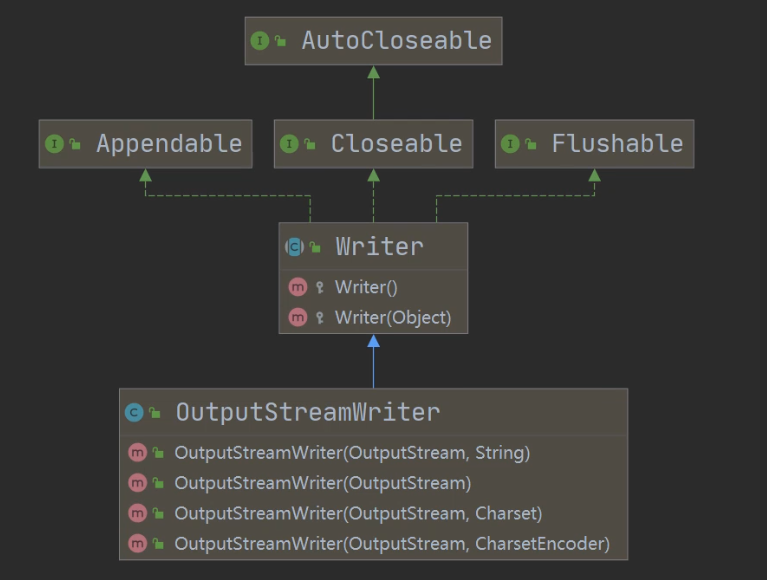Click the Writer abstract class icon
The width and height of the screenshot is (767, 580).
(x=294, y=247)
